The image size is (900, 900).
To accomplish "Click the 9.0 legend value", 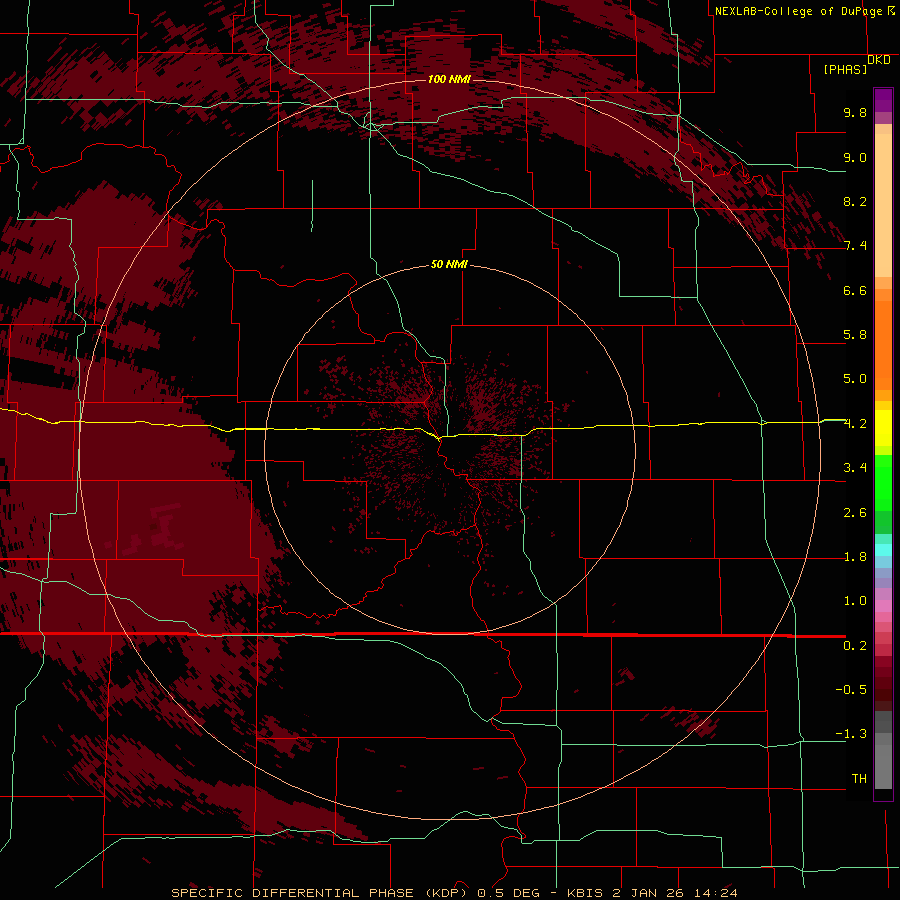I will (x=855, y=157).
